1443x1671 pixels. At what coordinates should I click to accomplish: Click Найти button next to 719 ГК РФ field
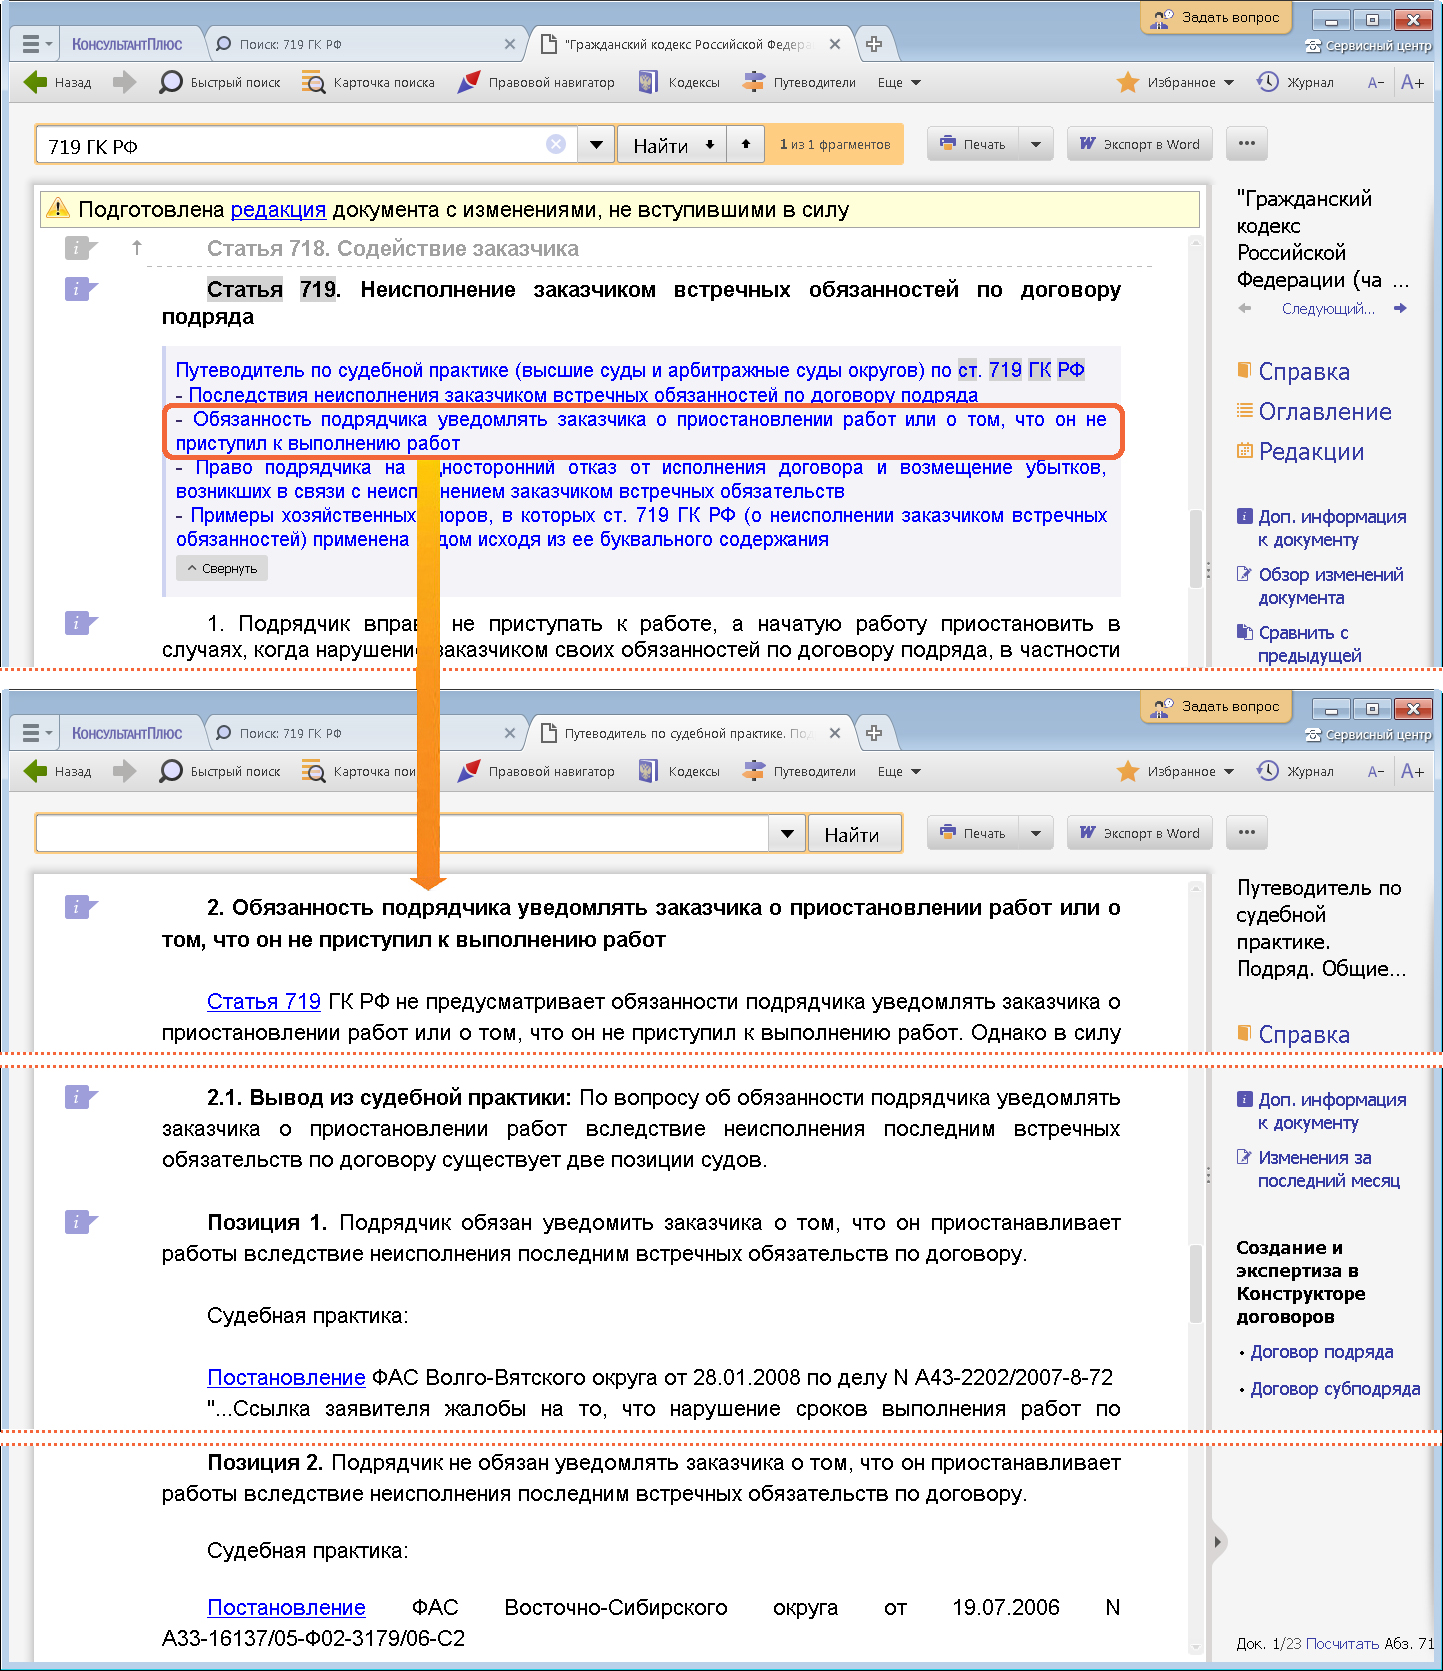coord(660,146)
